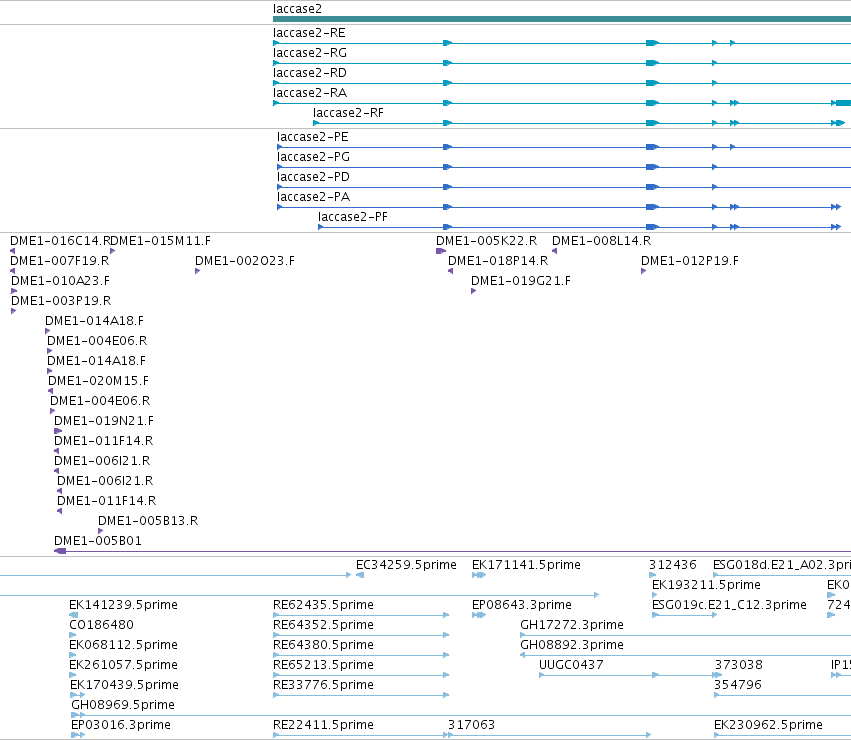Click the EP03016.3prime label
Screen dimensions: 851x740
tap(121, 726)
